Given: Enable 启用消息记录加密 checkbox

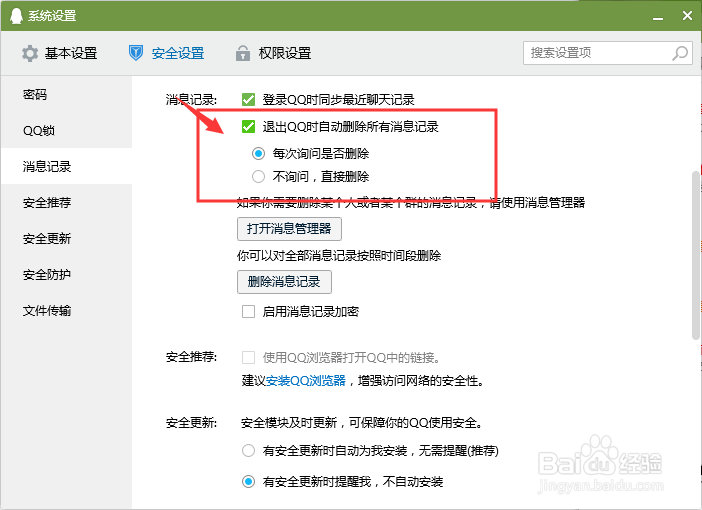Looking at the screenshot, I should pos(248,311).
